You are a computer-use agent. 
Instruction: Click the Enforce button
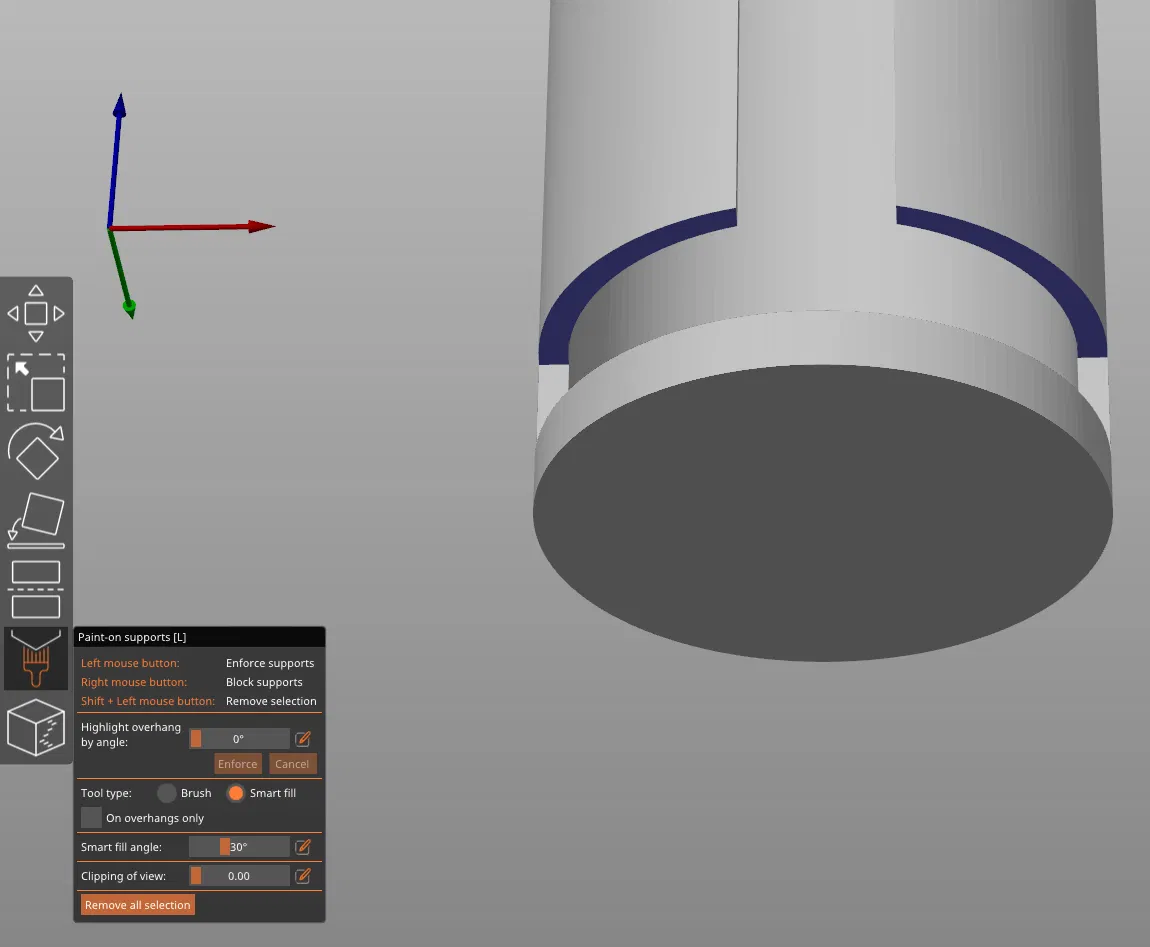click(238, 764)
